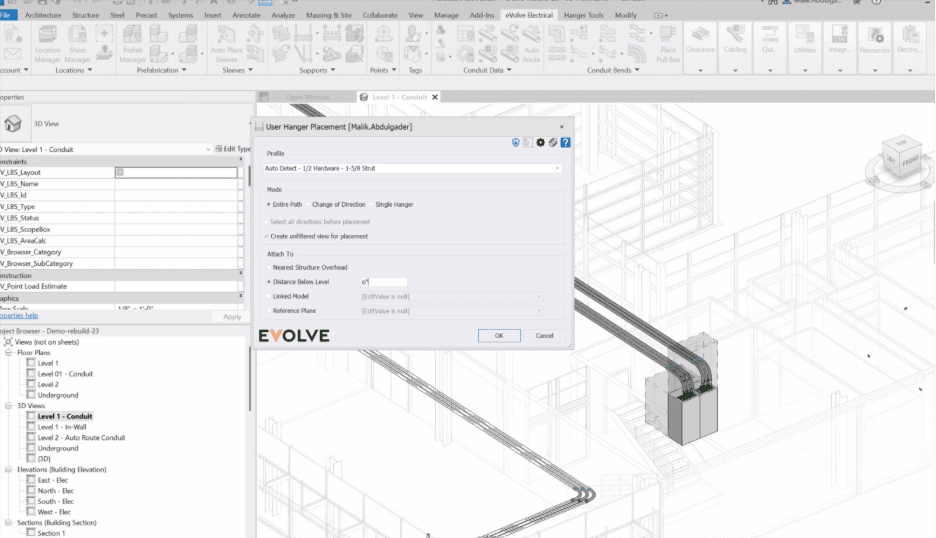Switch to the Modify ribbon tab
Image resolution: width=936 pixels, height=538 pixels.
point(626,15)
